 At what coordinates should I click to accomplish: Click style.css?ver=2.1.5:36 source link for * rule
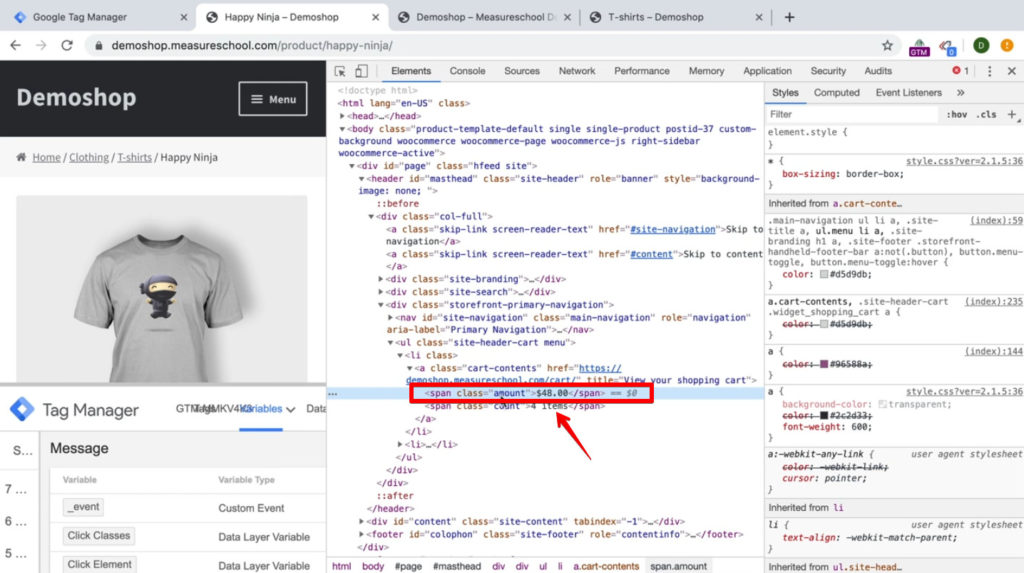964,161
